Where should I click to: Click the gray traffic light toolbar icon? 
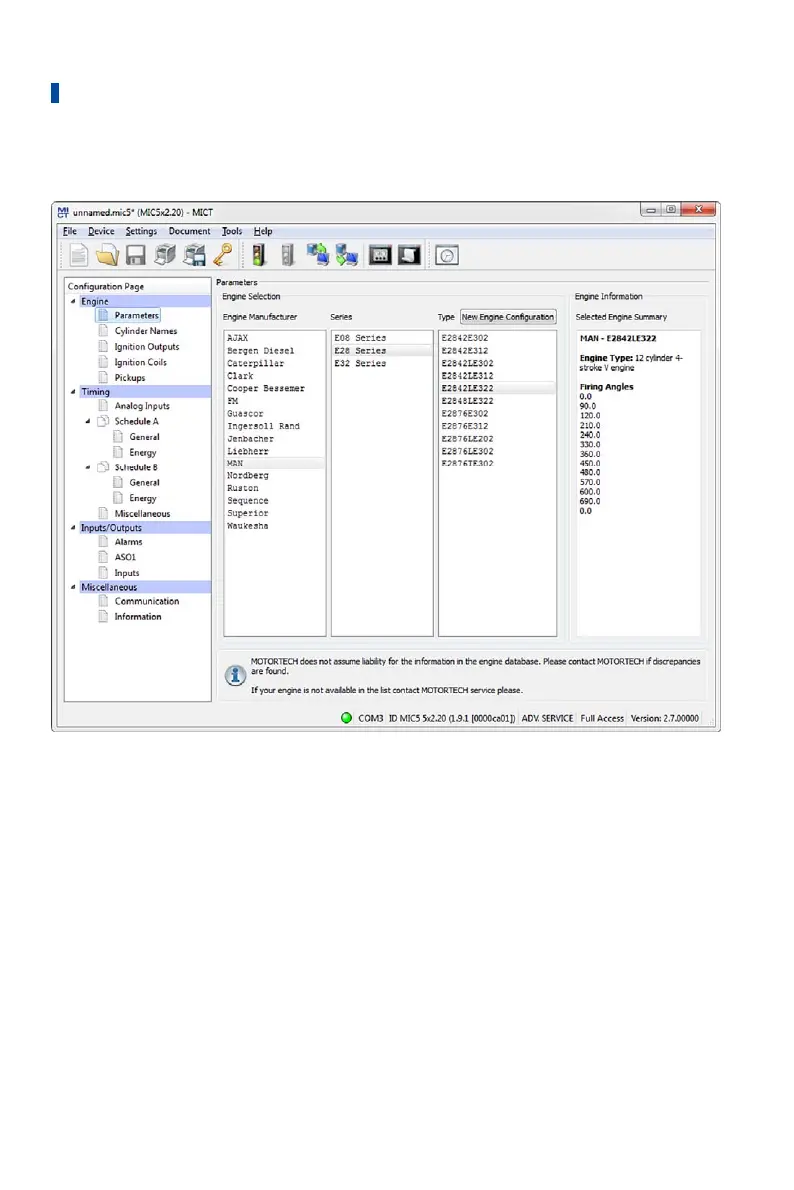287,255
